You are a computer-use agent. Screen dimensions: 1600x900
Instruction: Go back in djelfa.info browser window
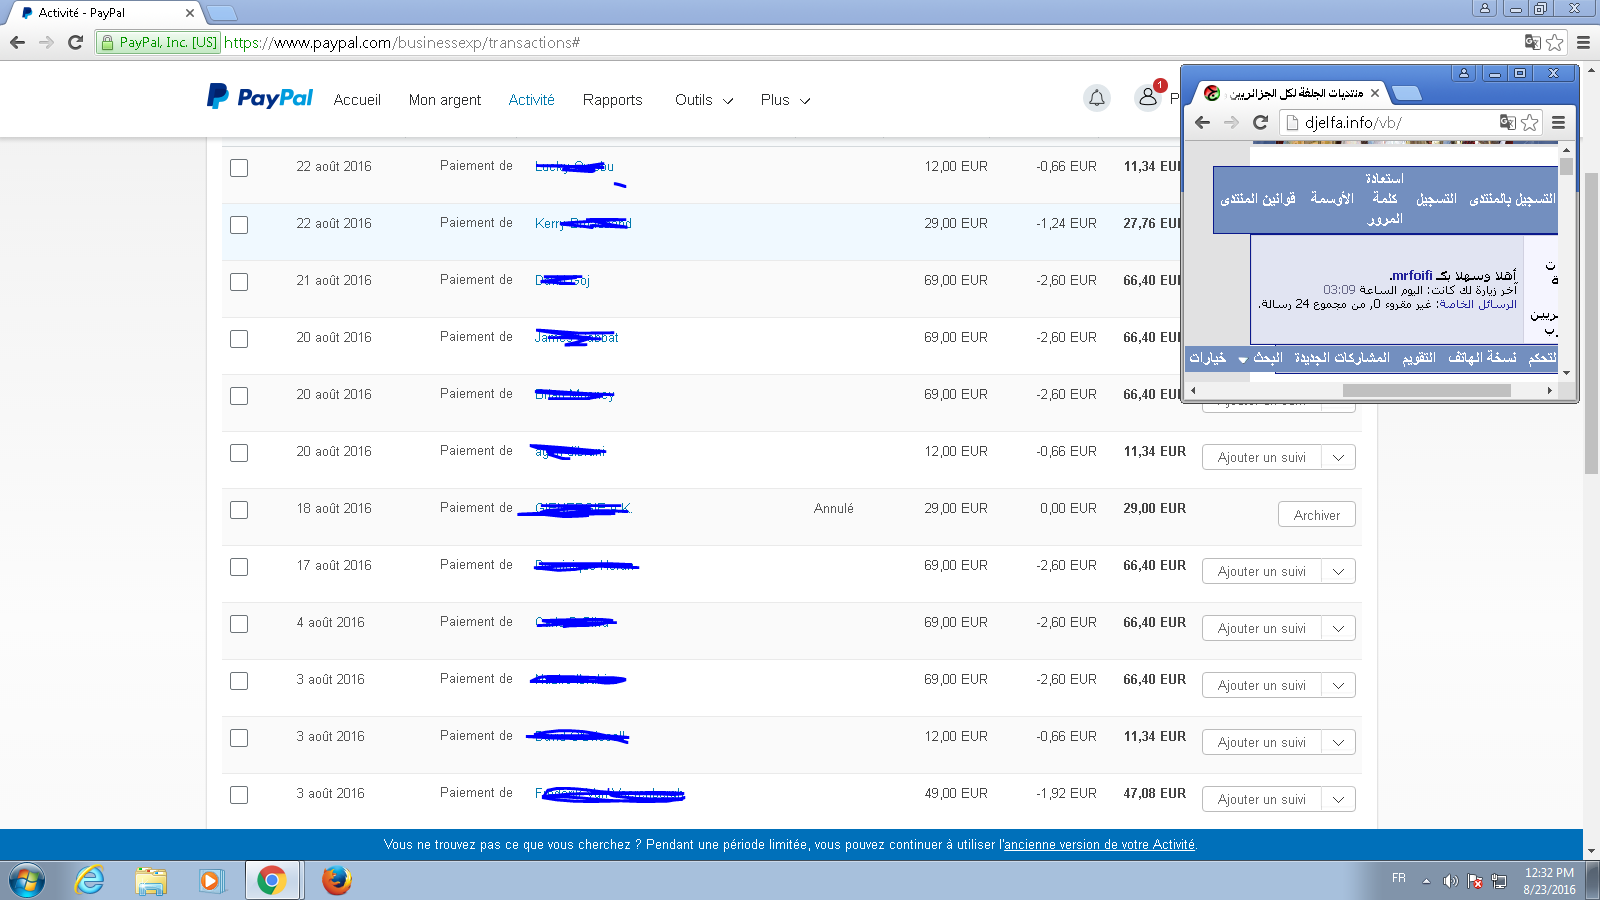[1202, 122]
